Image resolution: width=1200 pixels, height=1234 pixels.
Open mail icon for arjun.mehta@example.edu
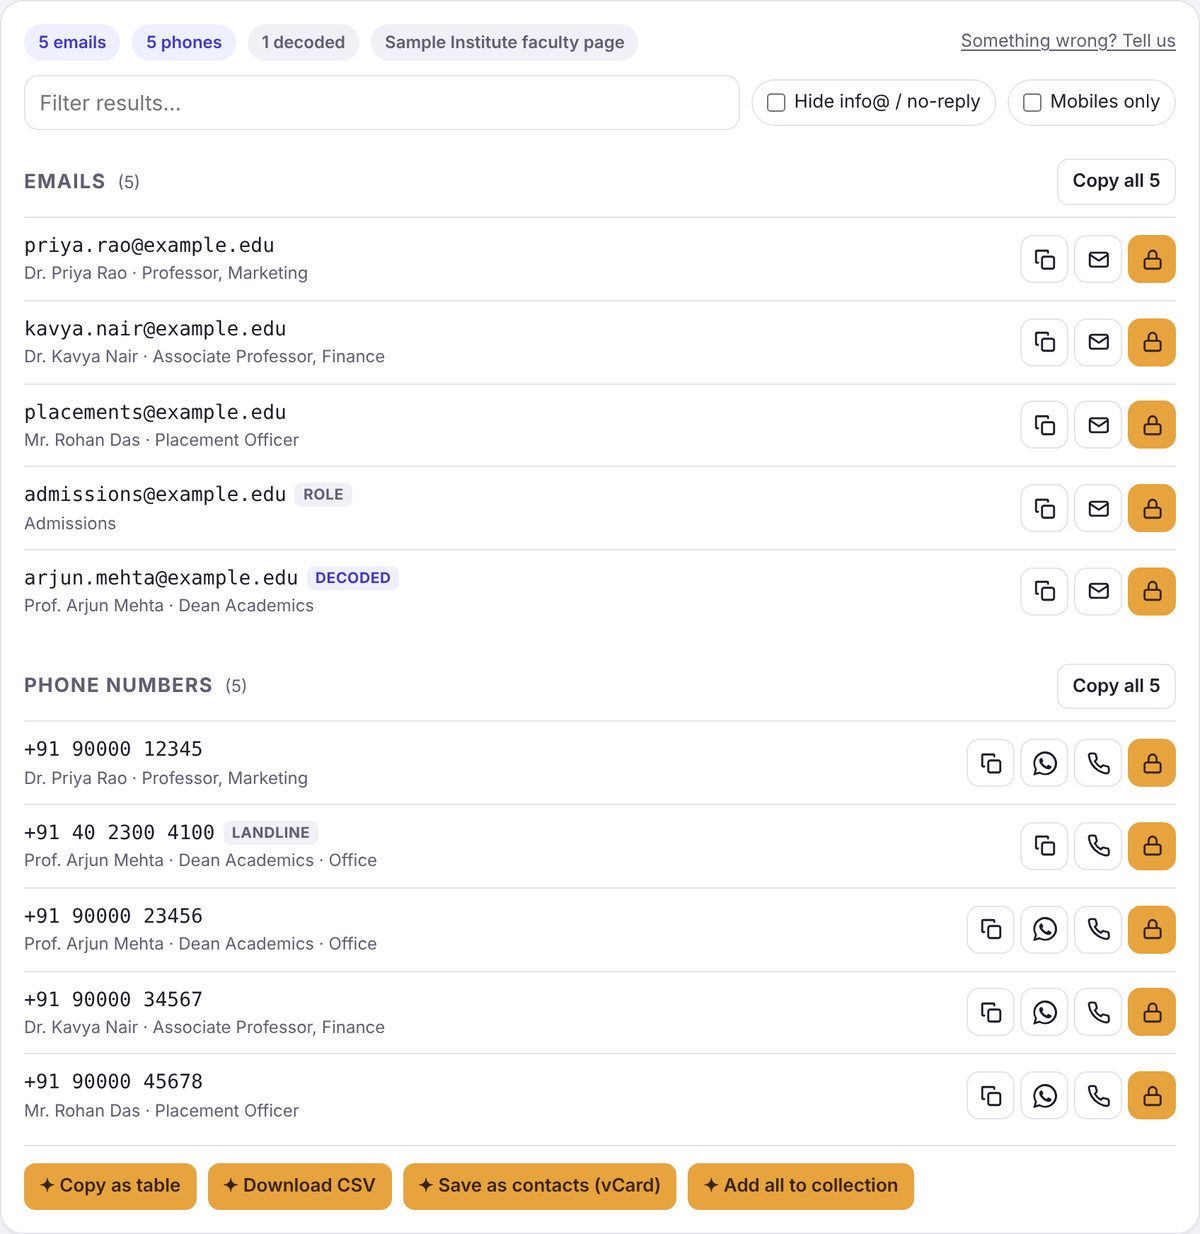[x=1099, y=591]
